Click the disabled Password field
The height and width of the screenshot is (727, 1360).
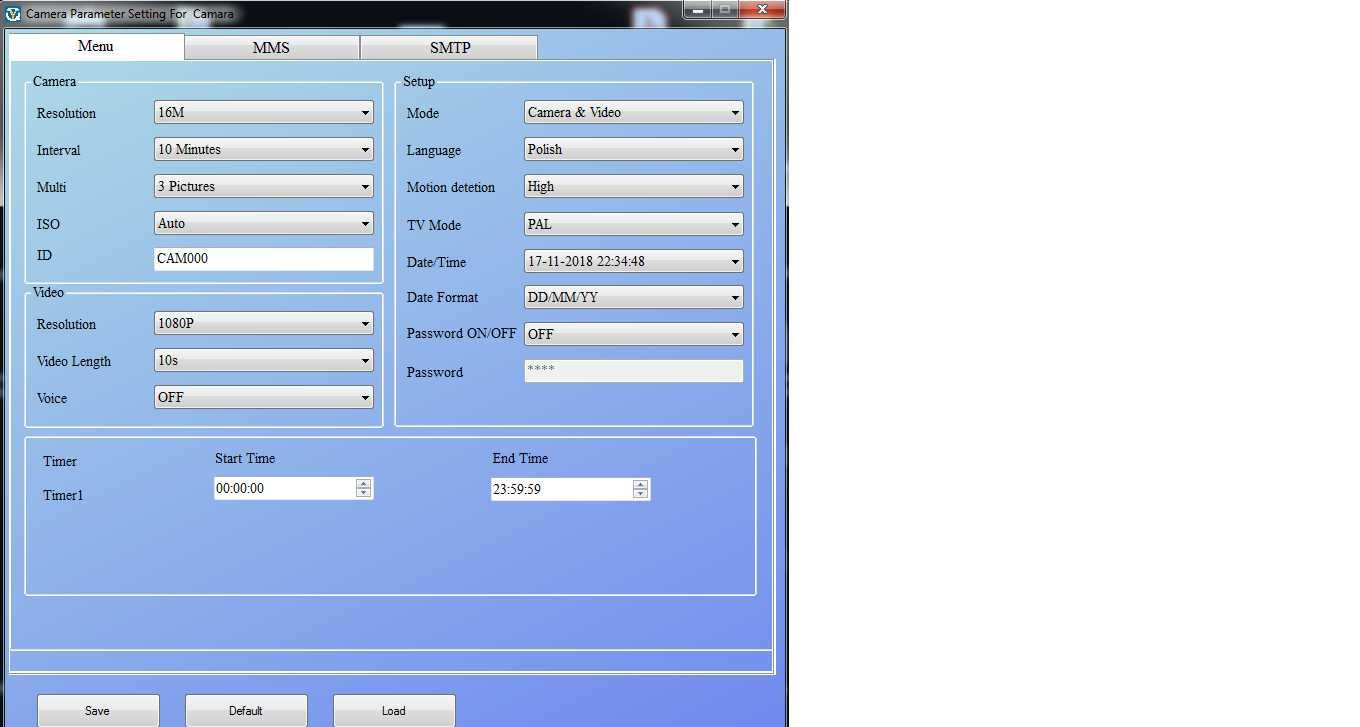coord(634,371)
